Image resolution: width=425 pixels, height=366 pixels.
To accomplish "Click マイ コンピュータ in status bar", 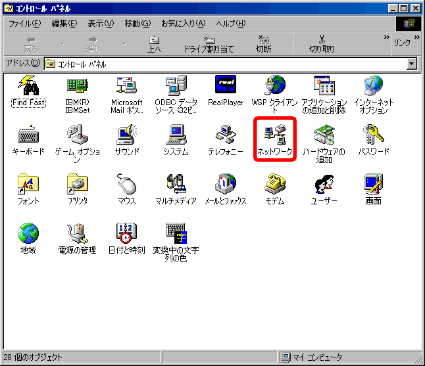I will pos(312,357).
